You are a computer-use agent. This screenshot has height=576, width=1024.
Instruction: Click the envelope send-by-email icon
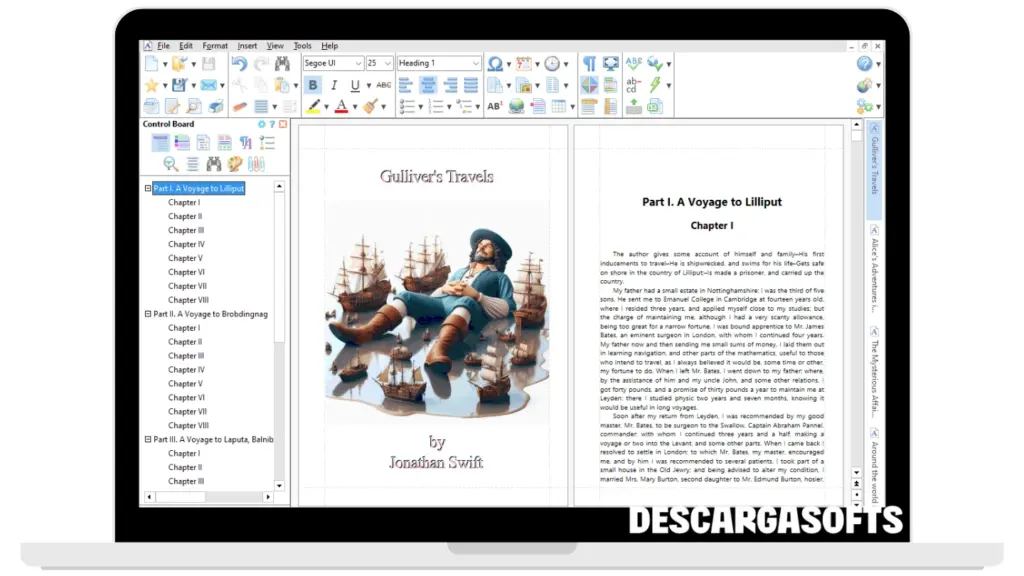(208, 85)
